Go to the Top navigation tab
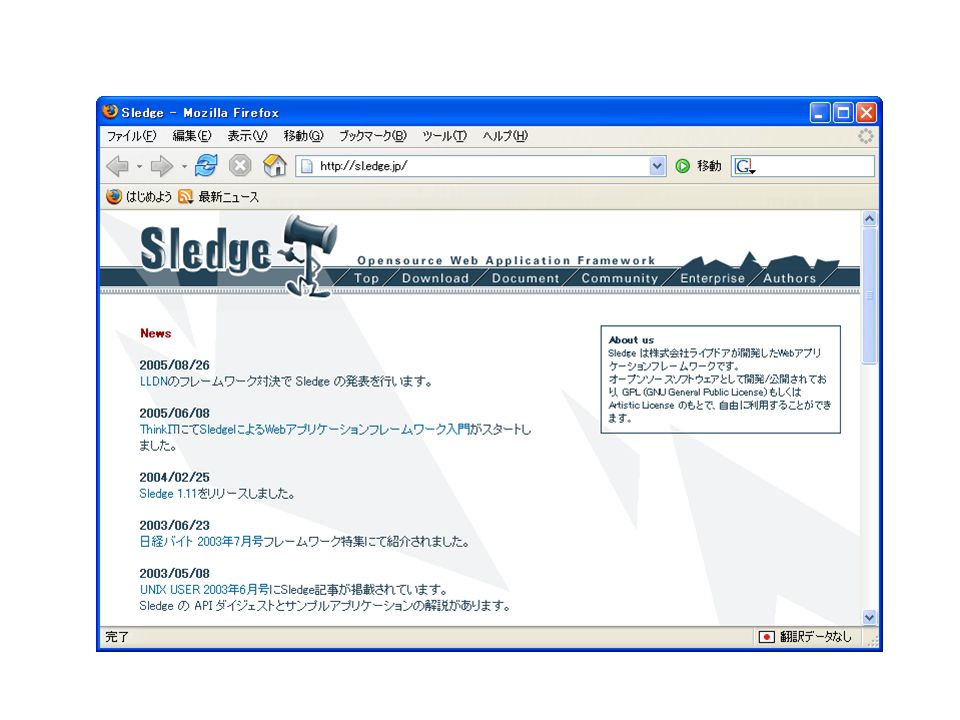 (366, 278)
